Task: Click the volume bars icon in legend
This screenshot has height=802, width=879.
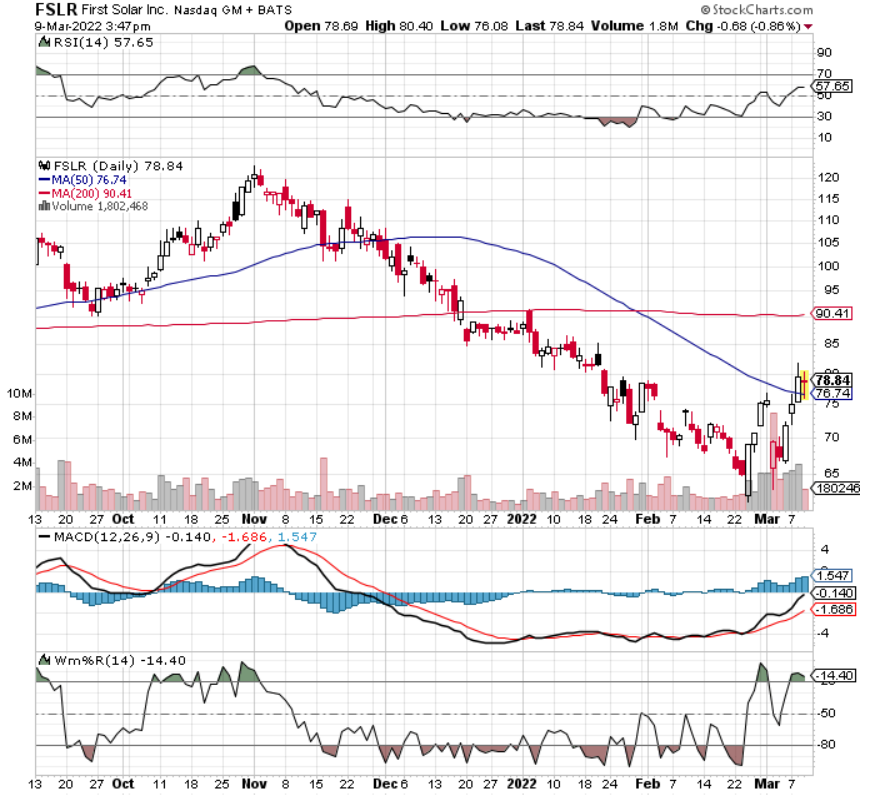Action: coord(43,206)
